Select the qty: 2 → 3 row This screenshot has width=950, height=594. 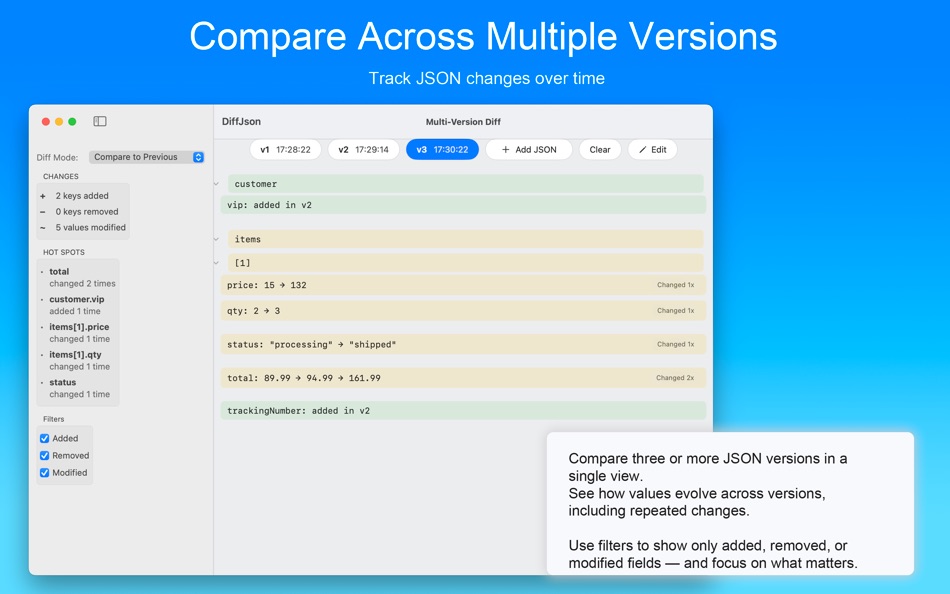click(463, 311)
